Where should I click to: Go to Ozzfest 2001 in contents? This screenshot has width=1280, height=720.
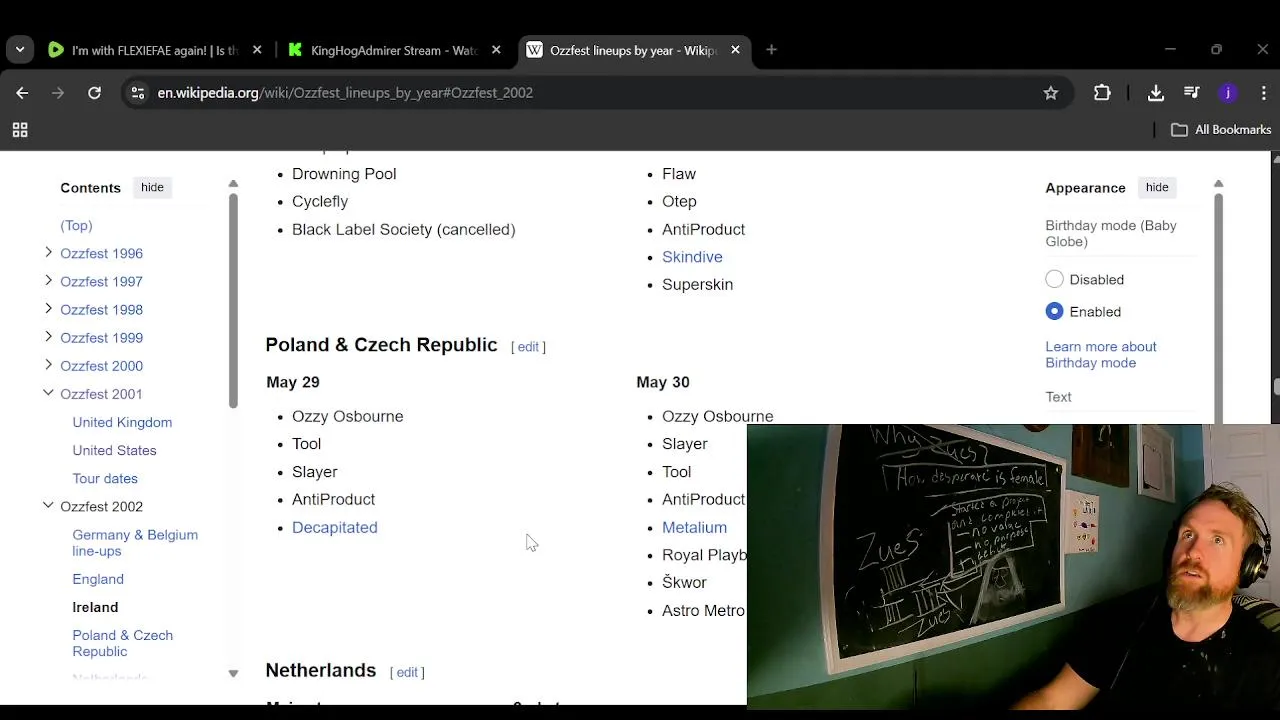(101, 394)
